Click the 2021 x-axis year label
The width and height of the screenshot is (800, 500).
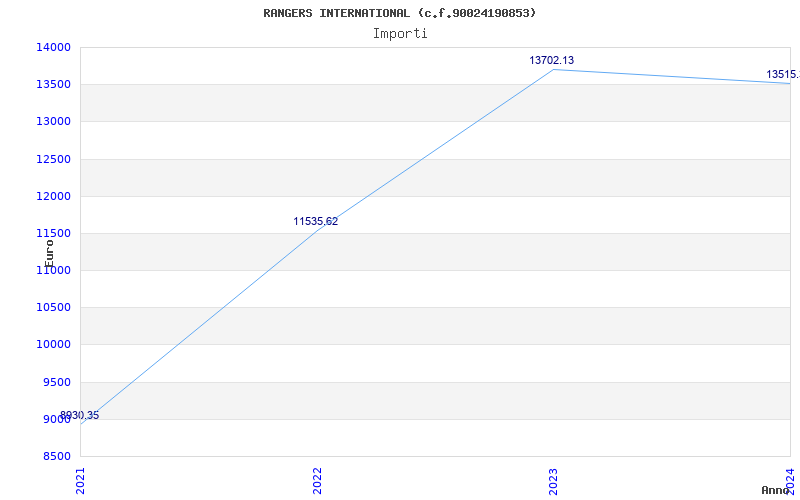[x=82, y=479]
